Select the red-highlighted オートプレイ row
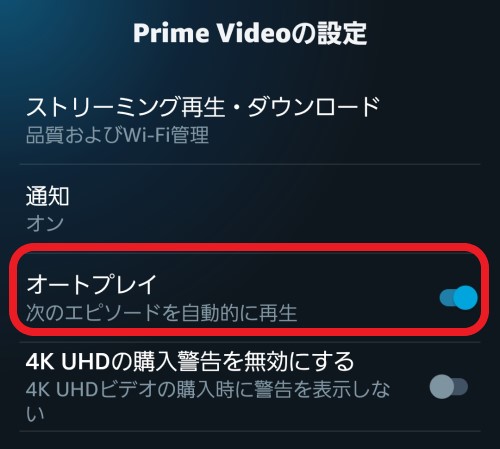 pyautogui.click(x=249, y=289)
